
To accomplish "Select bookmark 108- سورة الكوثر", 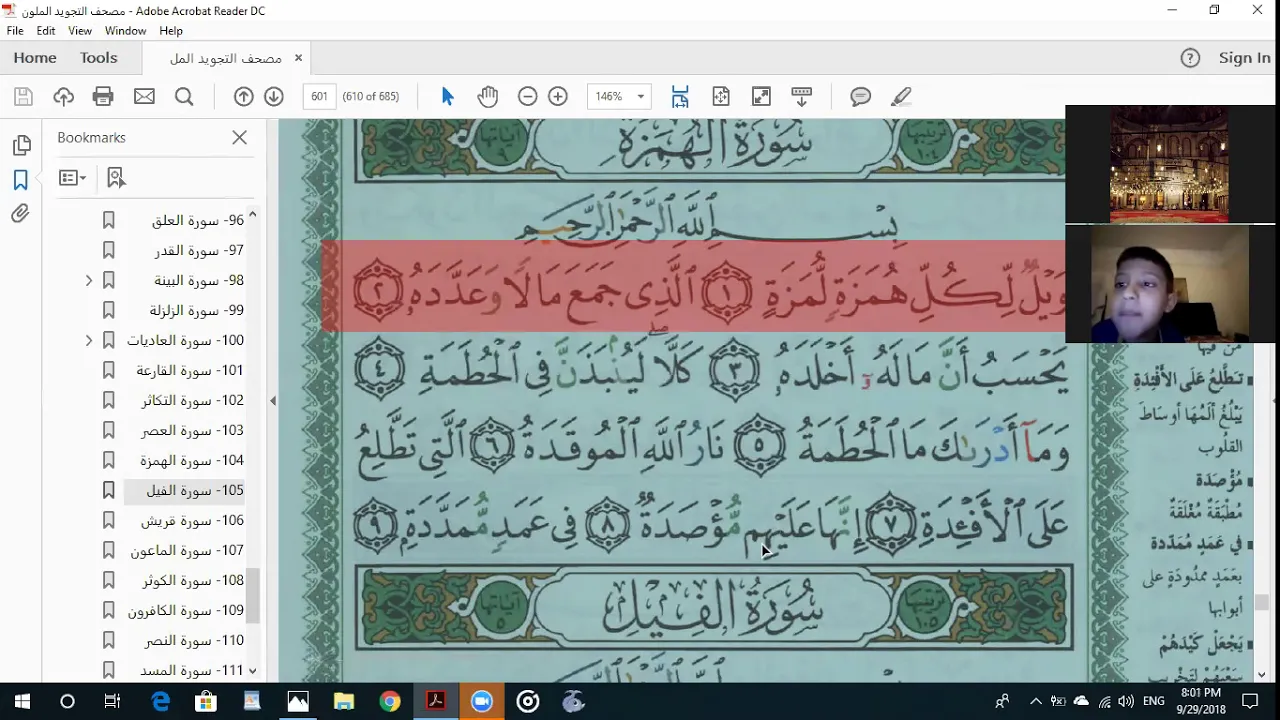I will click(x=191, y=580).
